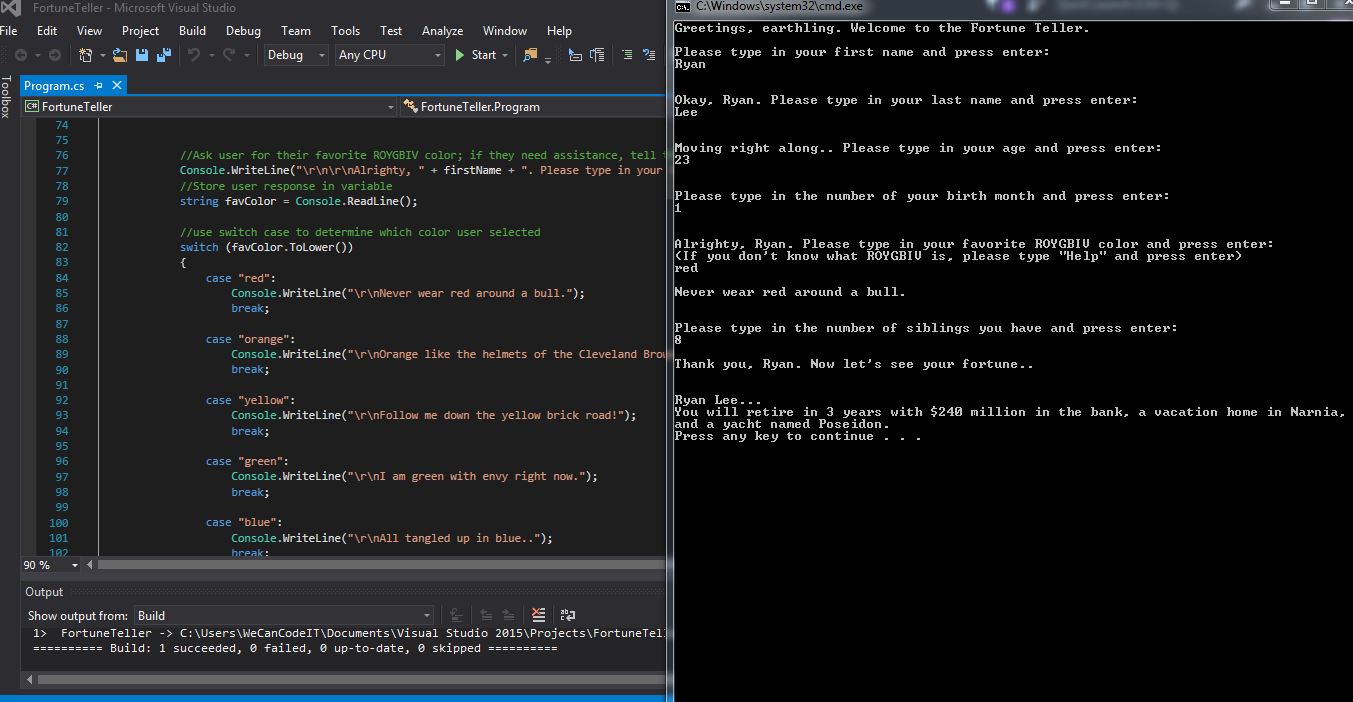The width and height of the screenshot is (1353, 702).
Task: Click the Output panel horizontal scrollbar
Action: click(351, 680)
